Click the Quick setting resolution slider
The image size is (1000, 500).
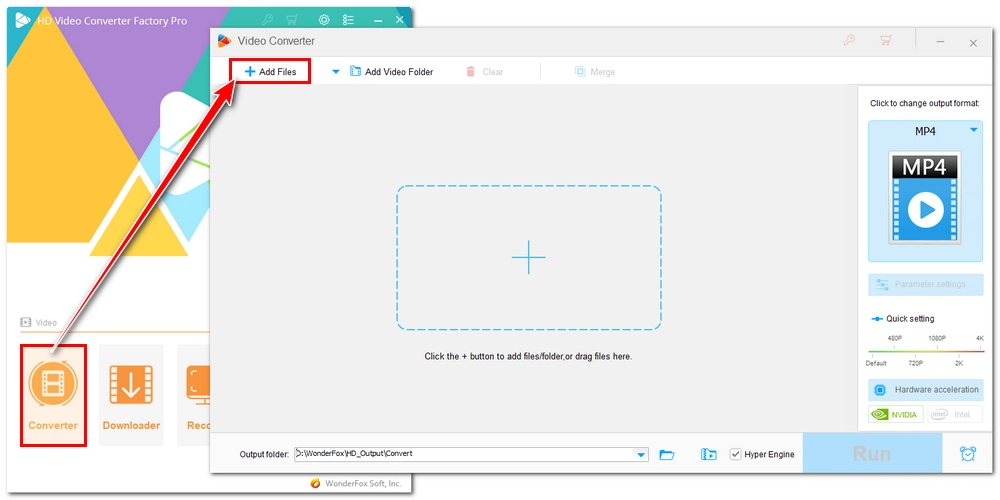925,350
